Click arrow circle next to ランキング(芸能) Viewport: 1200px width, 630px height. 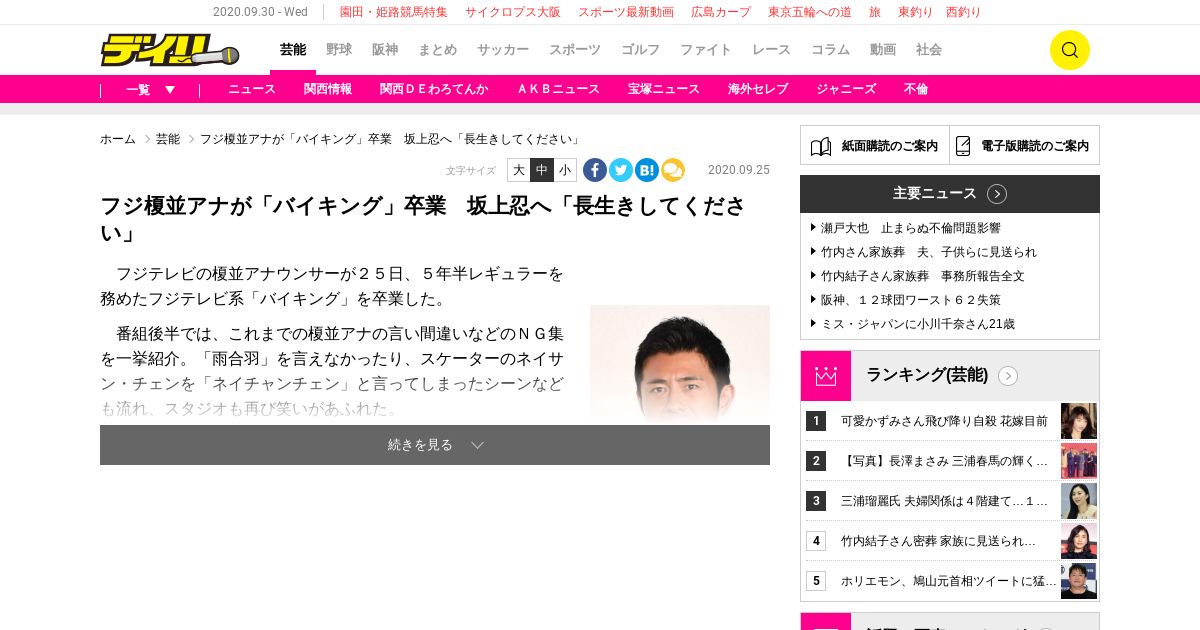point(1008,376)
